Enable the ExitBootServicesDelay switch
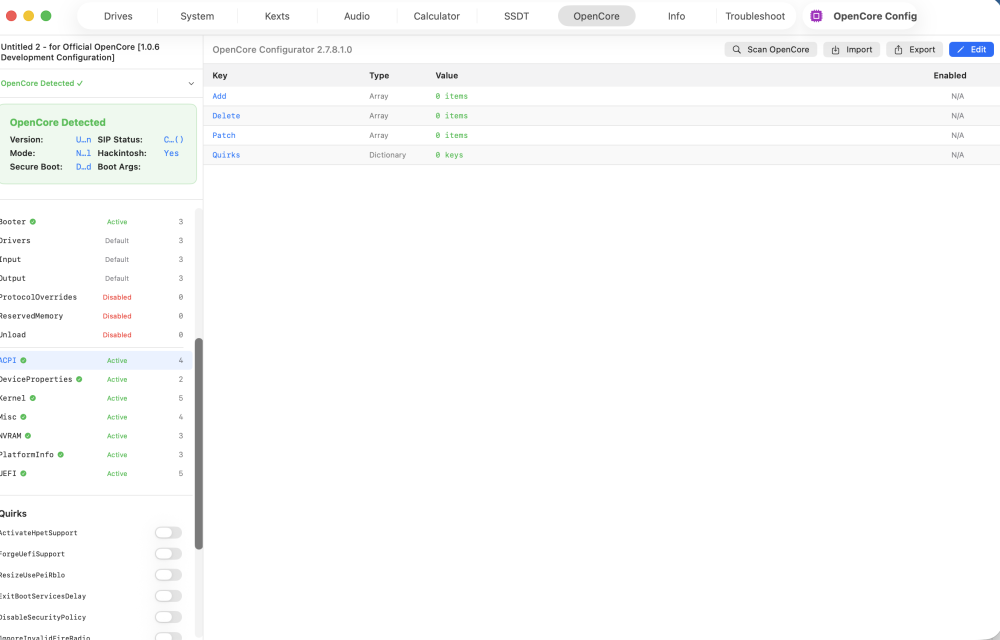 pos(168,596)
